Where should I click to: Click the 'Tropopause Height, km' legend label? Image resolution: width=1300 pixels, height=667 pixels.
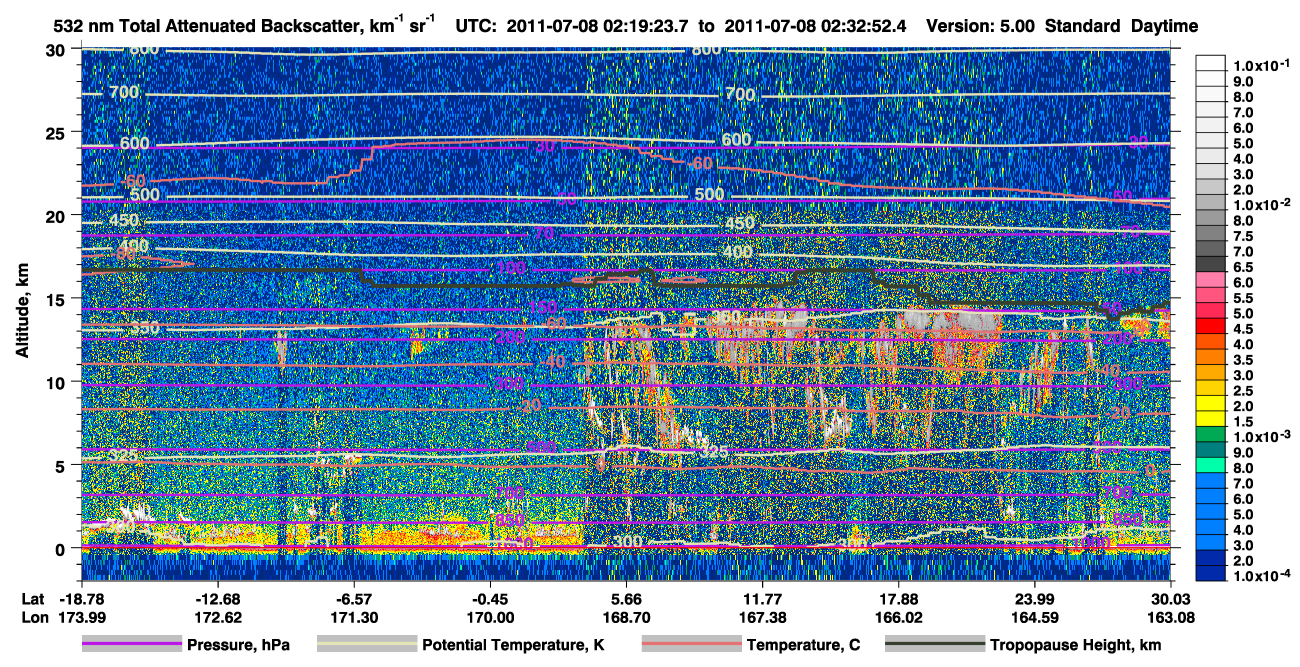(x=1074, y=645)
